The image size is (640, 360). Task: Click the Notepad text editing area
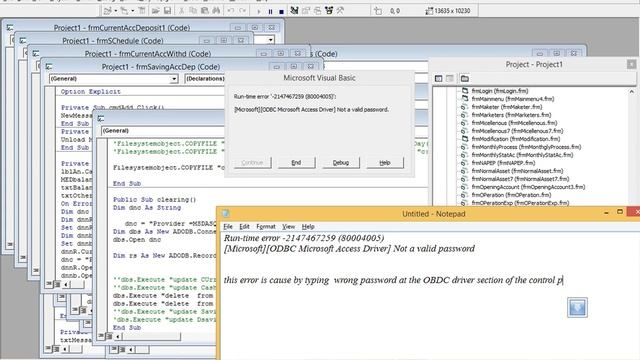[x=430, y=296]
